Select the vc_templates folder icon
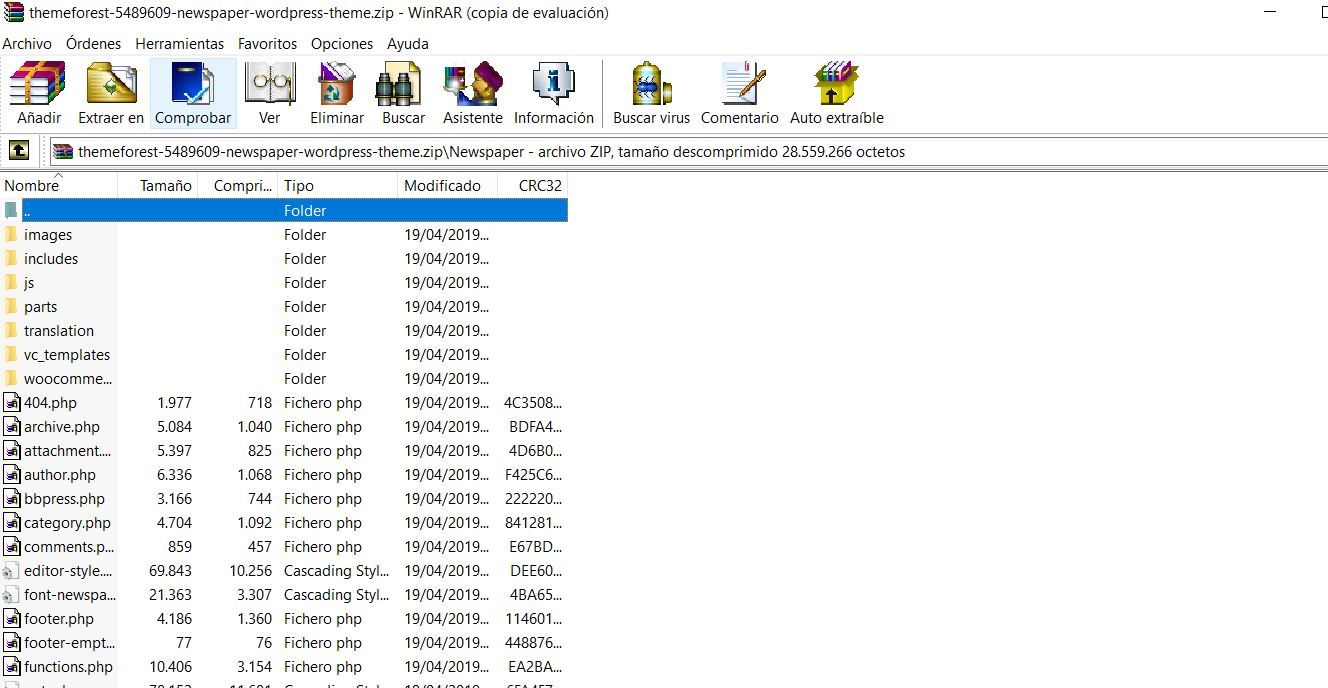This screenshot has height=688, width=1328. (x=11, y=355)
